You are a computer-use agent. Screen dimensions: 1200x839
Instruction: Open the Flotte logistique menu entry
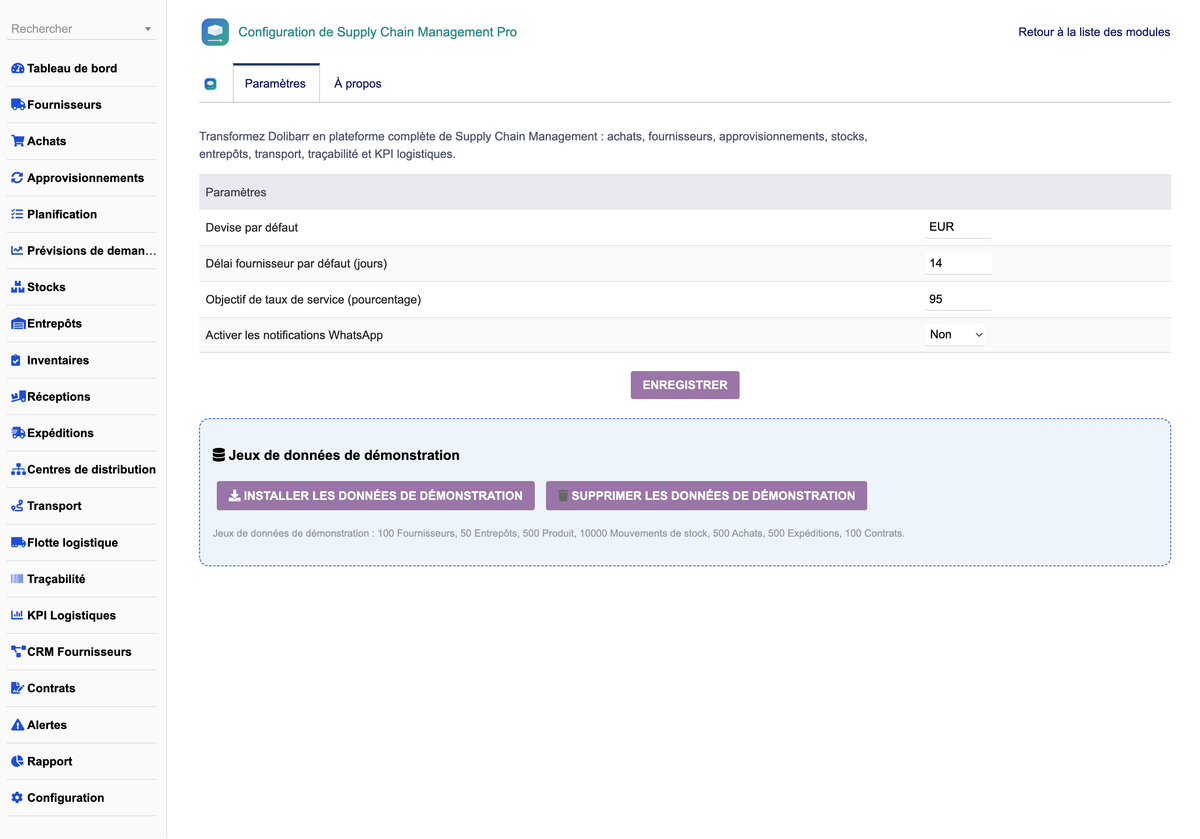[x=72, y=543]
